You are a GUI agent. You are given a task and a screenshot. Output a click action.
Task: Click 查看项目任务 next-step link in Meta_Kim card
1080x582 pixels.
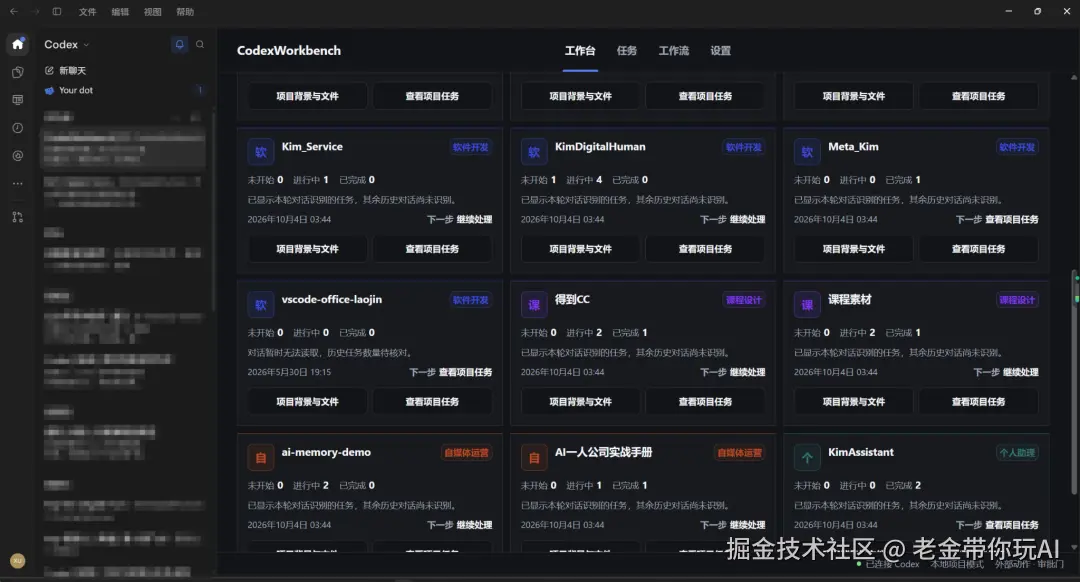(1012, 219)
